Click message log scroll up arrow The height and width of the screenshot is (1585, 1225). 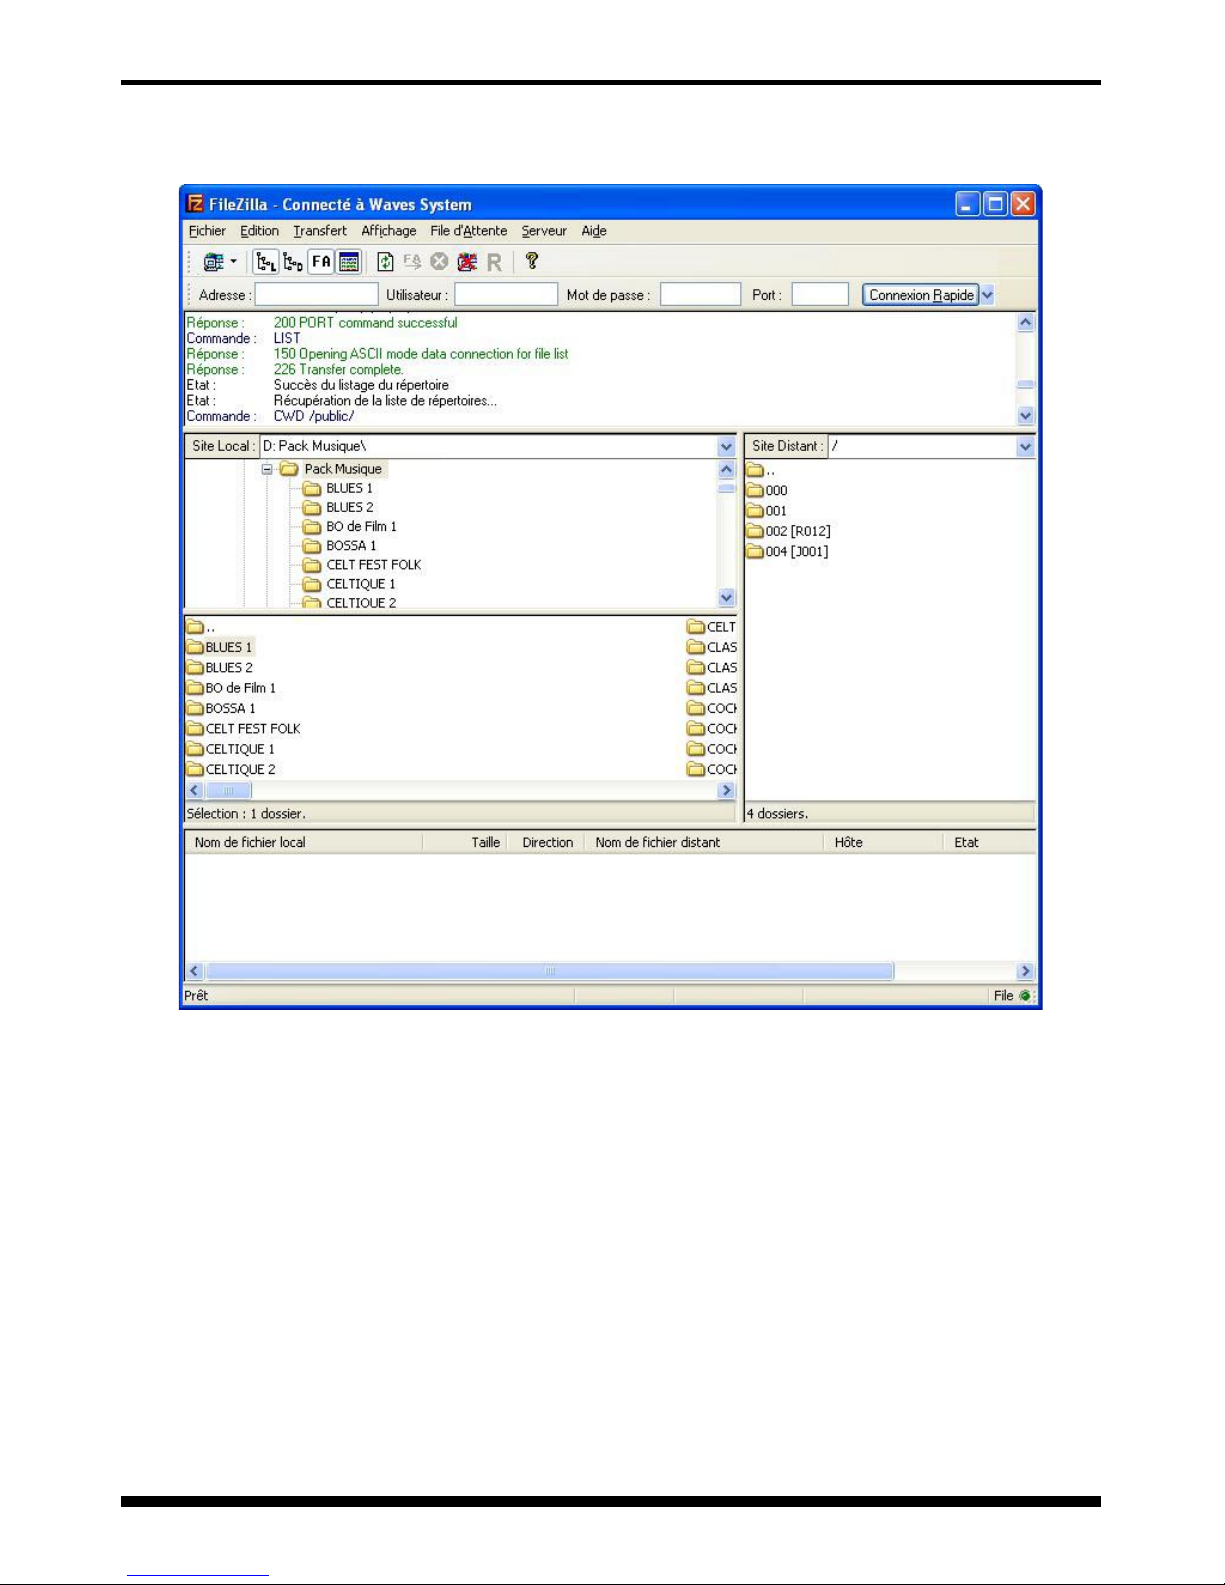click(1025, 322)
